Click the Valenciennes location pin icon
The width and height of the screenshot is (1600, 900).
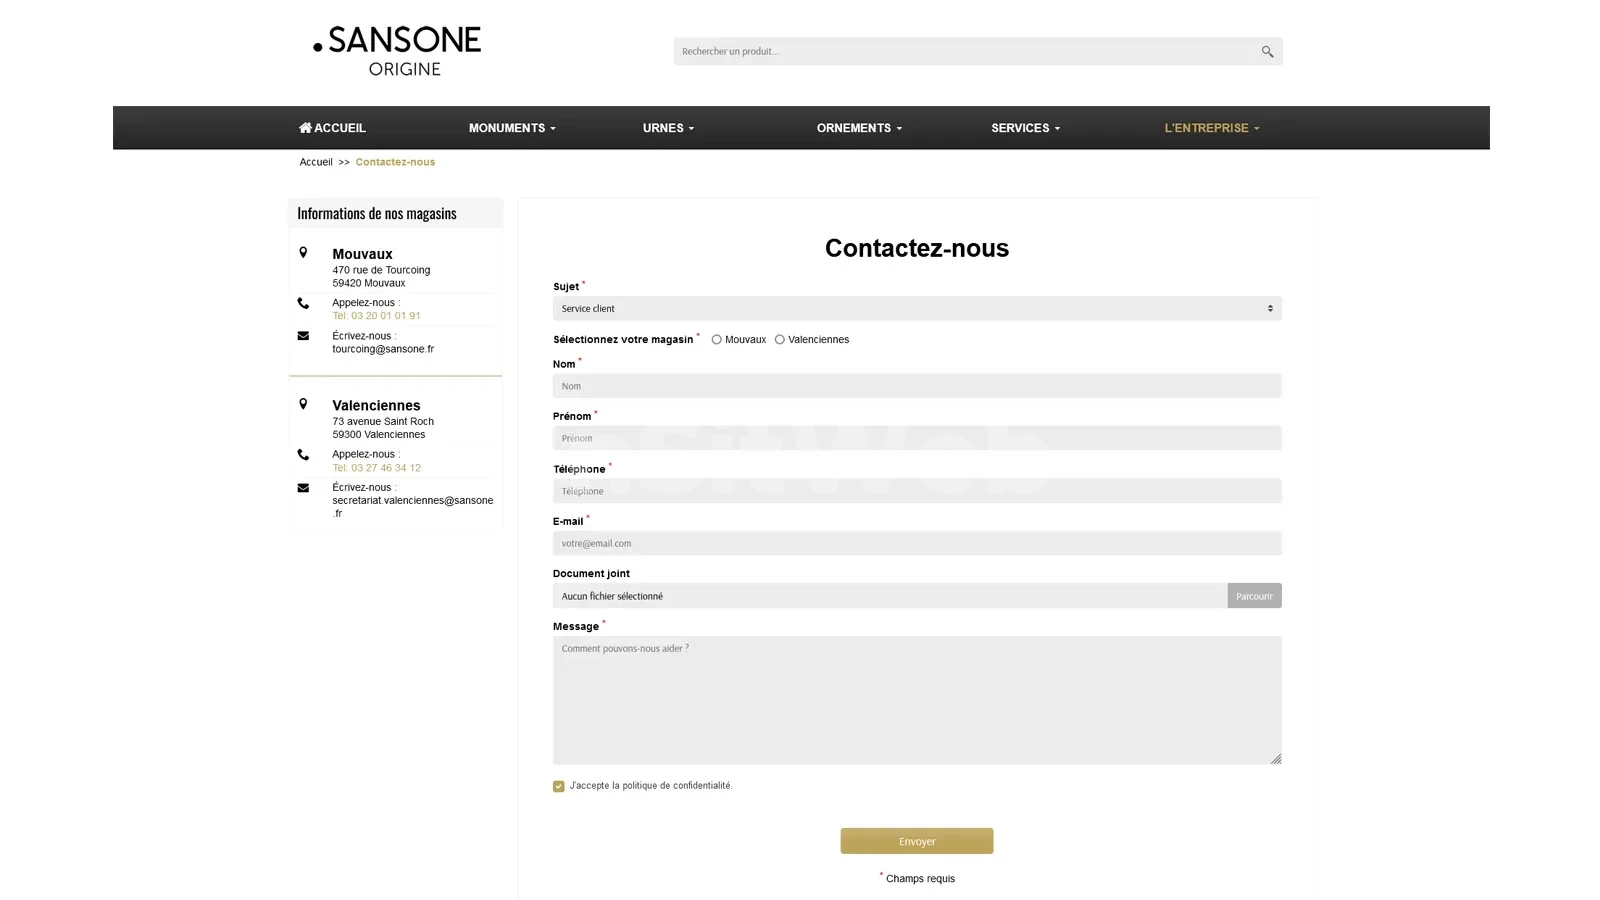click(303, 404)
